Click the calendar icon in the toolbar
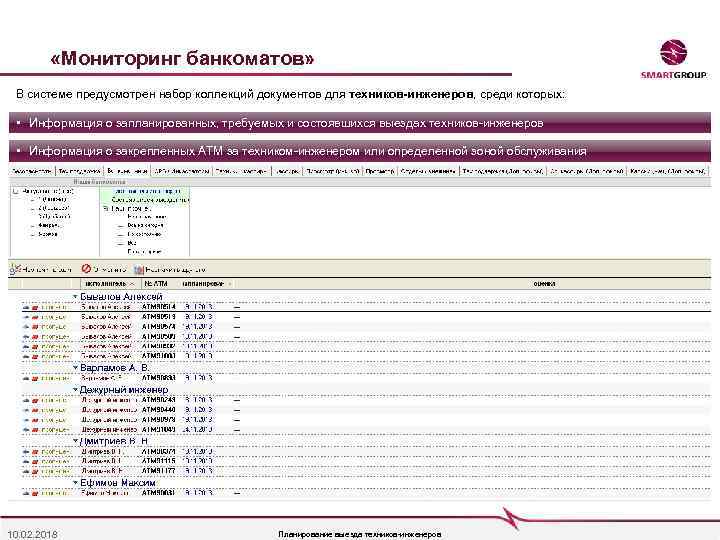This screenshot has height=540, width=720. point(139,270)
